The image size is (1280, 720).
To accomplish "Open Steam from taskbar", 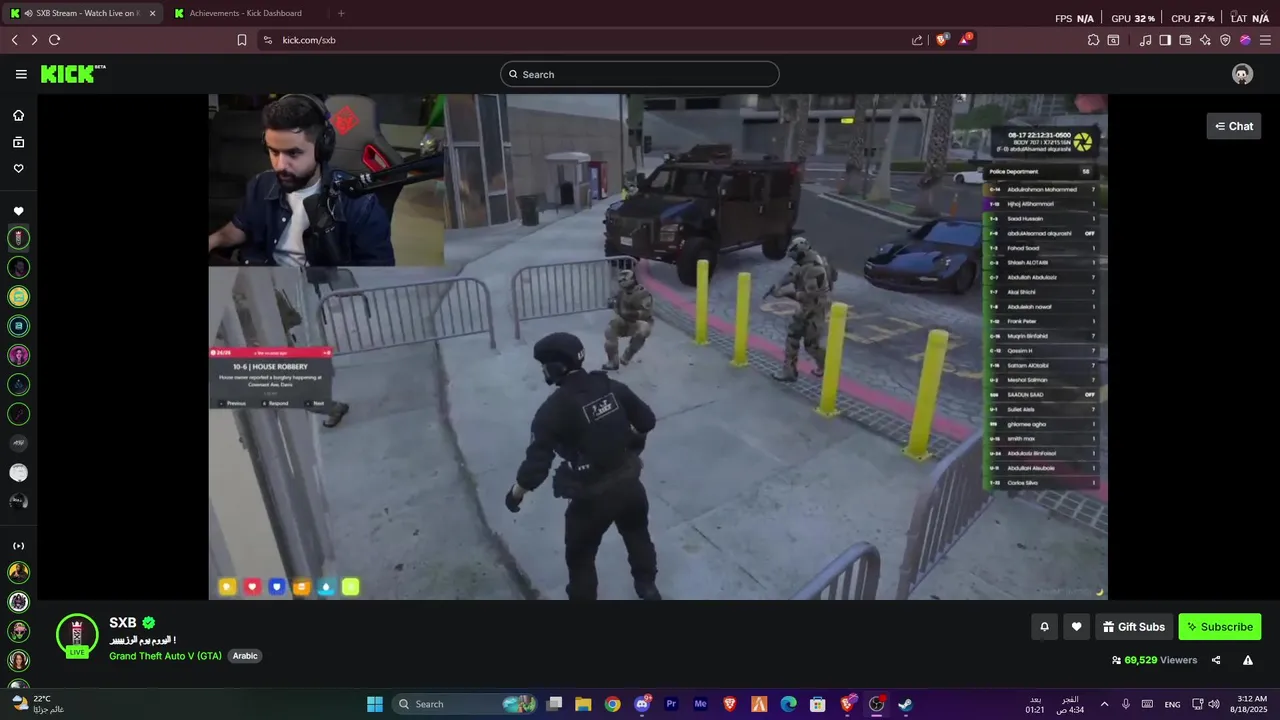I will click(x=905, y=704).
